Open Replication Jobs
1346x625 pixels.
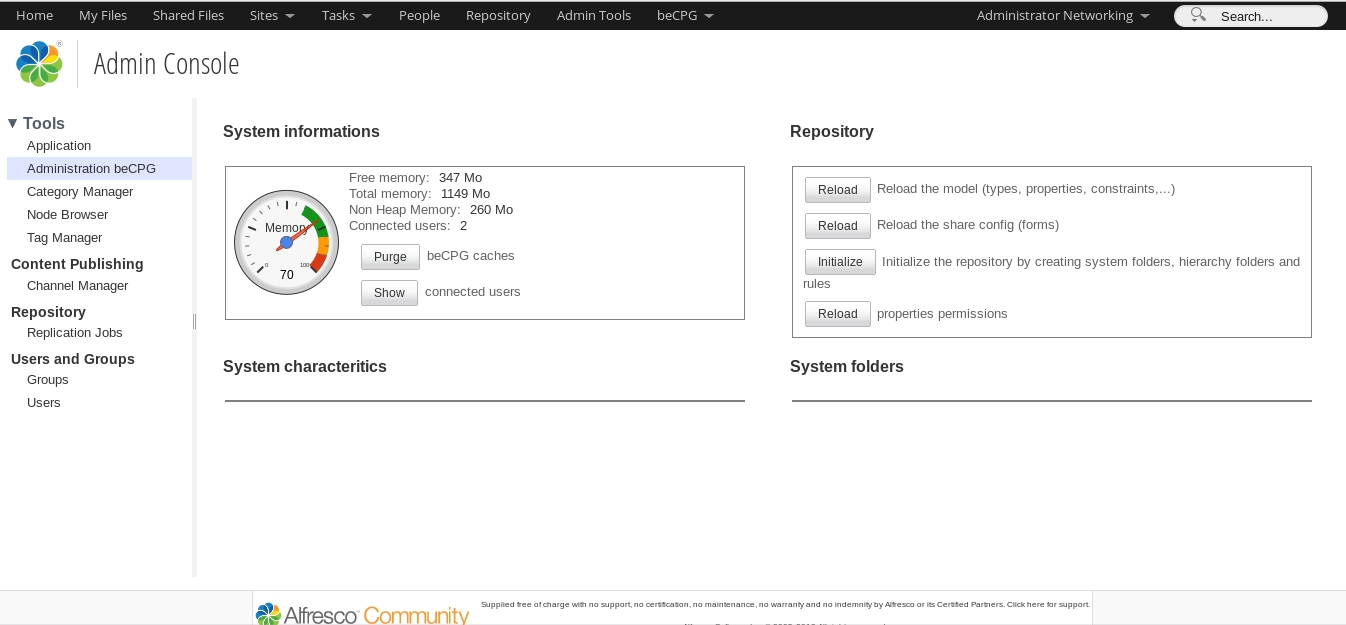74,332
